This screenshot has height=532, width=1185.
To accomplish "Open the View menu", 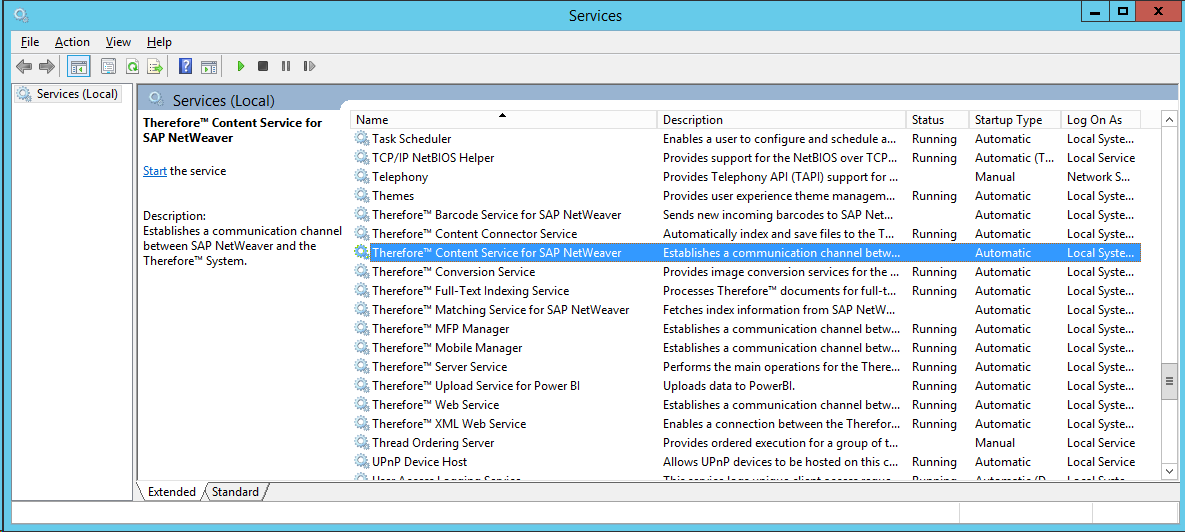I will click(x=118, y=42).
